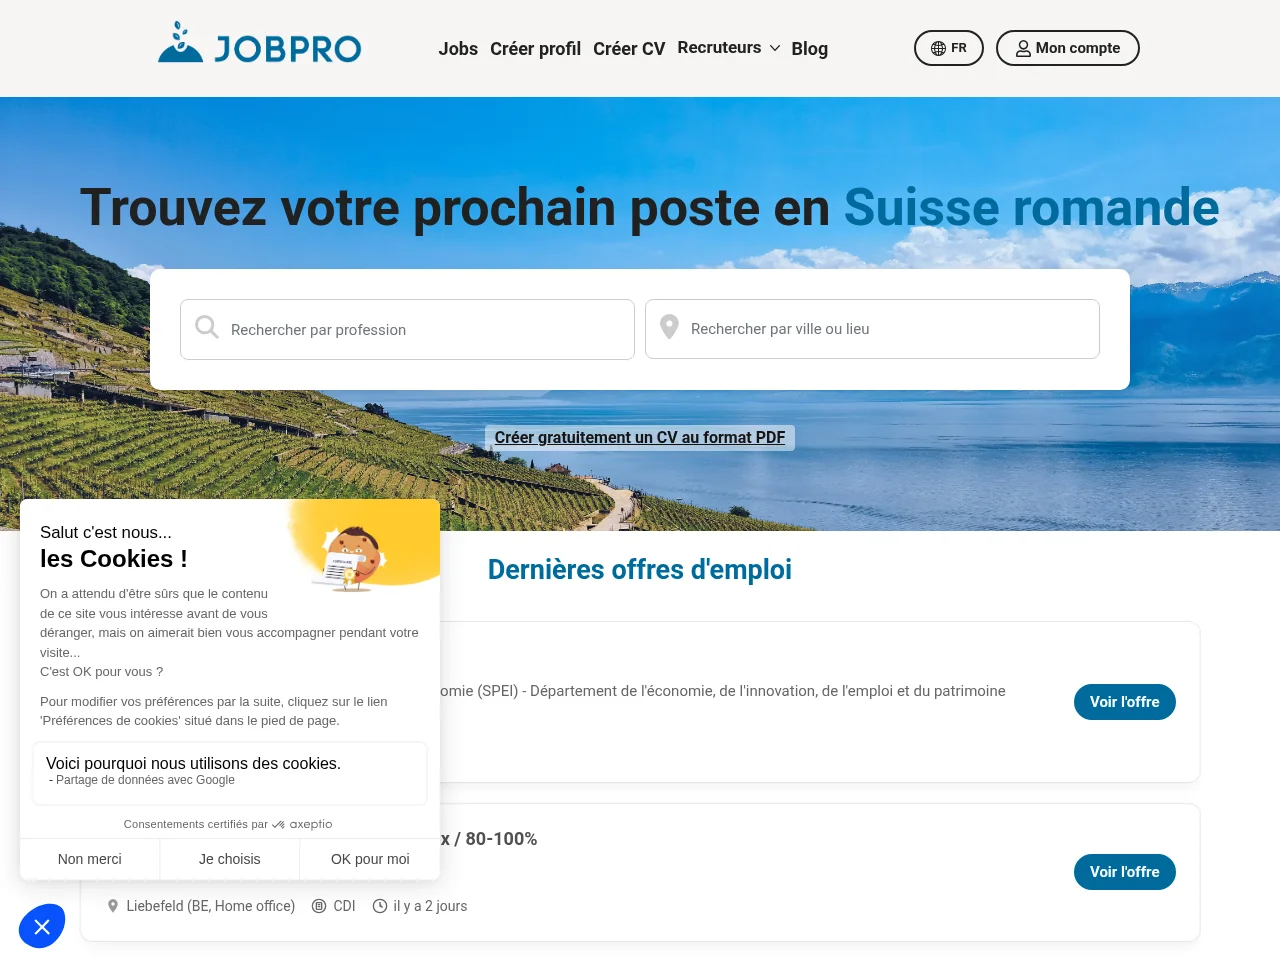This screenshot has width=1280, height=960.
Task: Open Créer gratuitement un CV au format PDF link
Action: [x=640, y=438]
